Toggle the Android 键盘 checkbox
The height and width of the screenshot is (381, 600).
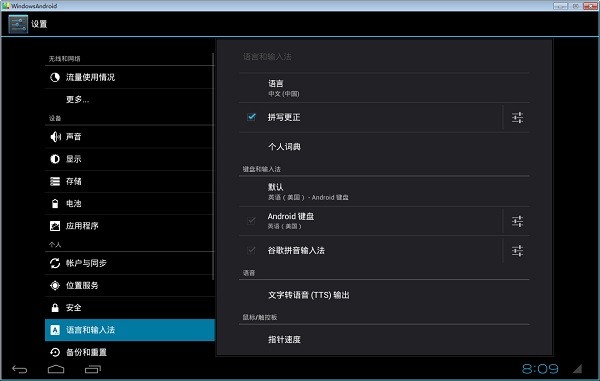(251, 221)
